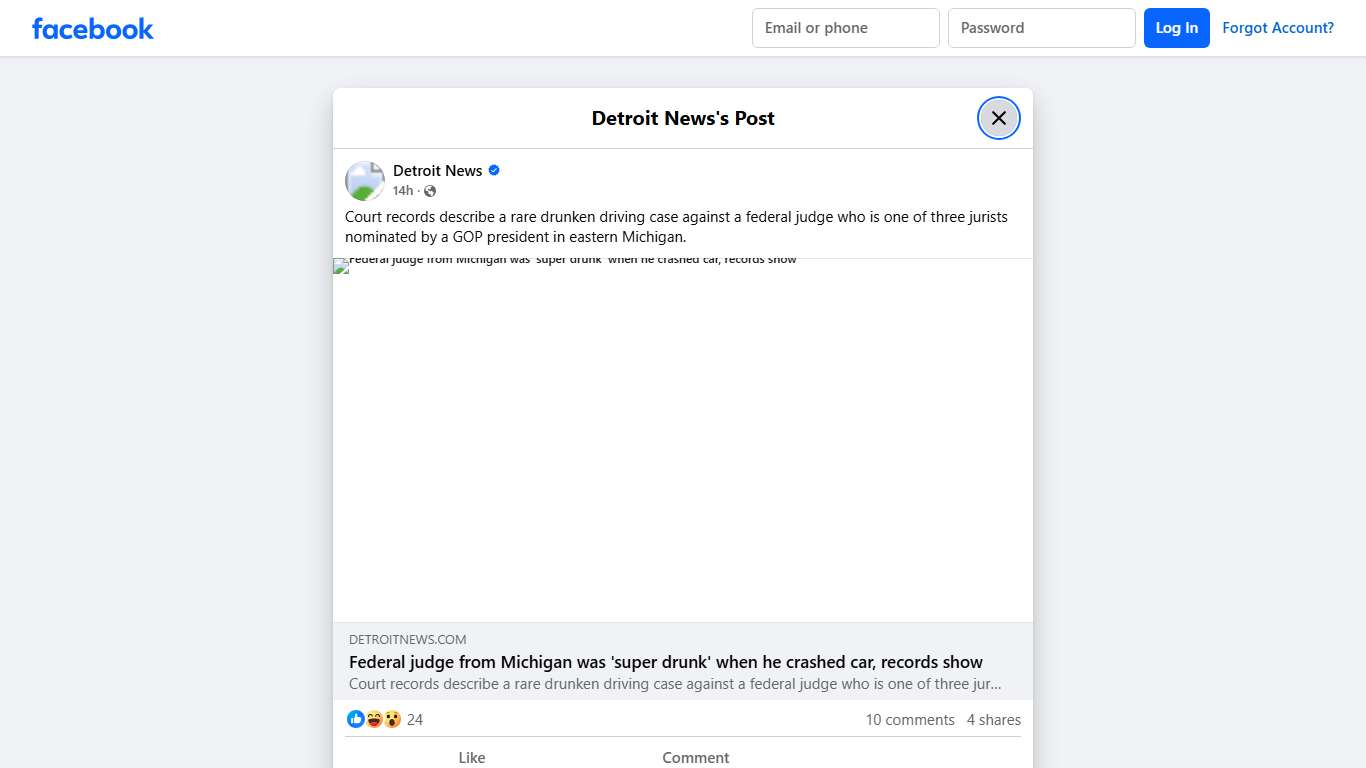The height and width of the screenshot is (768, 1366).
Task: Click the public globe privacy icon
Action: [x=430, y=191]
